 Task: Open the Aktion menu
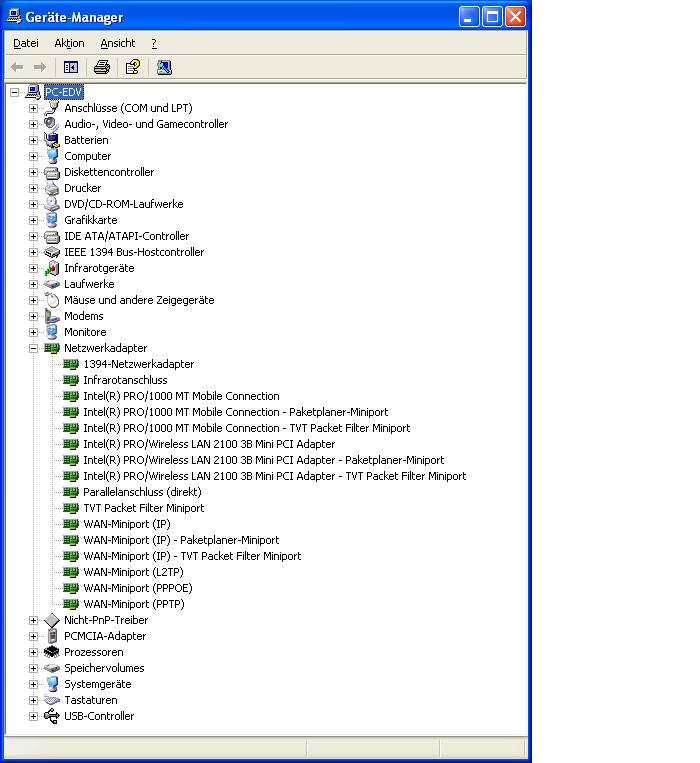click(x=69, y=43)
